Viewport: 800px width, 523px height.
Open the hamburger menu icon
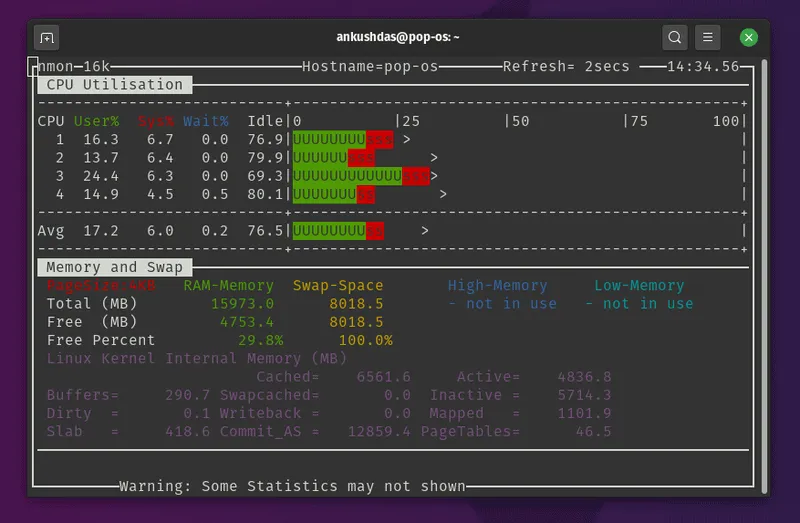click(708, 37)
